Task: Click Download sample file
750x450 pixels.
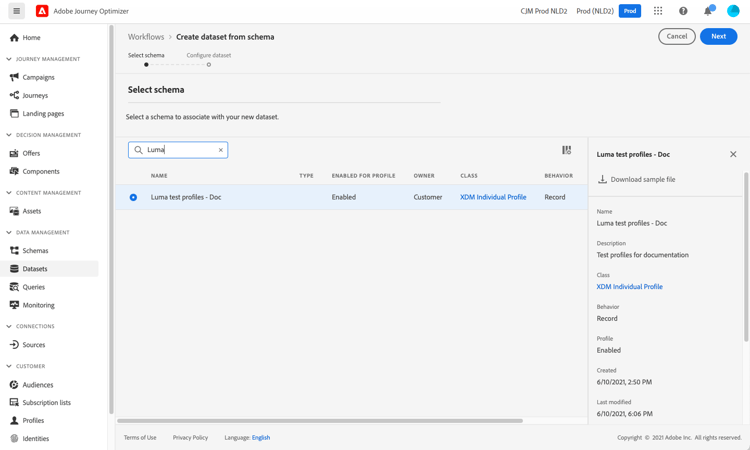Action: (643, 179)
